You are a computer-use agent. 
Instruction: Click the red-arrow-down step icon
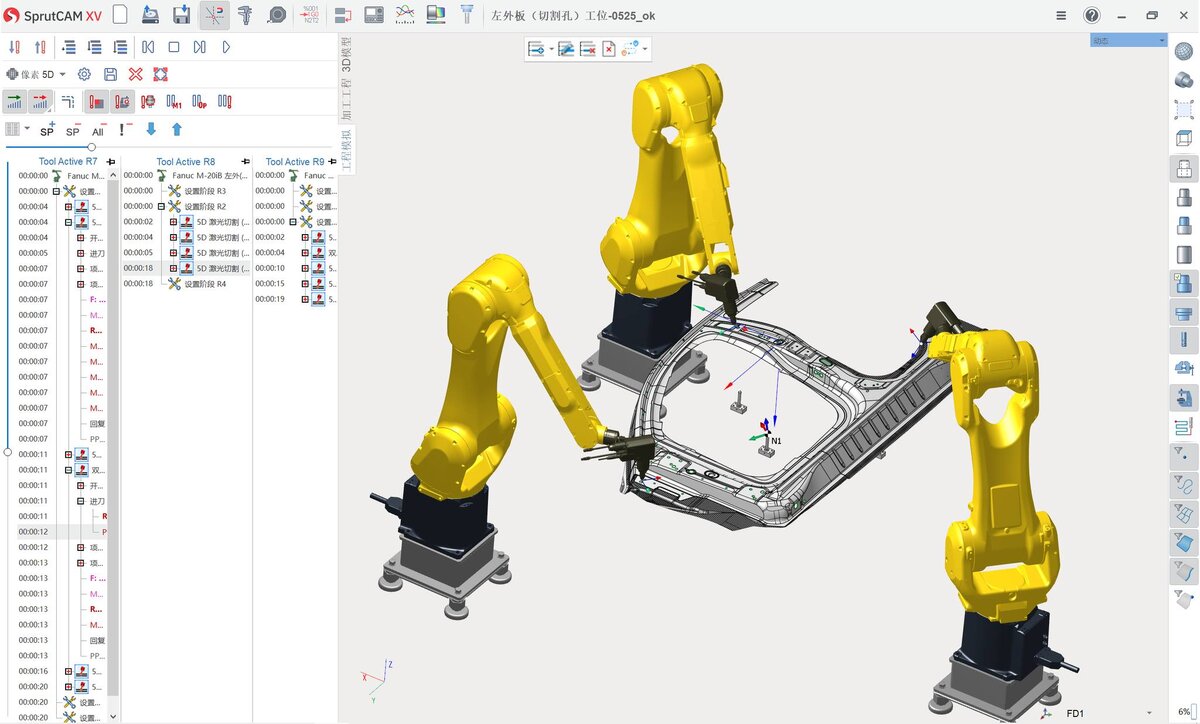coord(14,47)
